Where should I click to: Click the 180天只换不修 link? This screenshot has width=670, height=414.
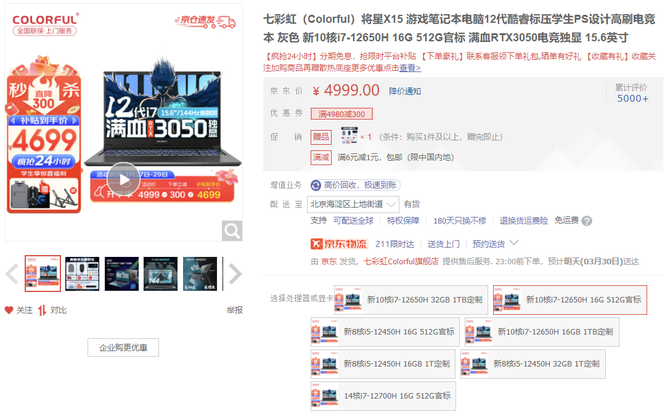460,220
